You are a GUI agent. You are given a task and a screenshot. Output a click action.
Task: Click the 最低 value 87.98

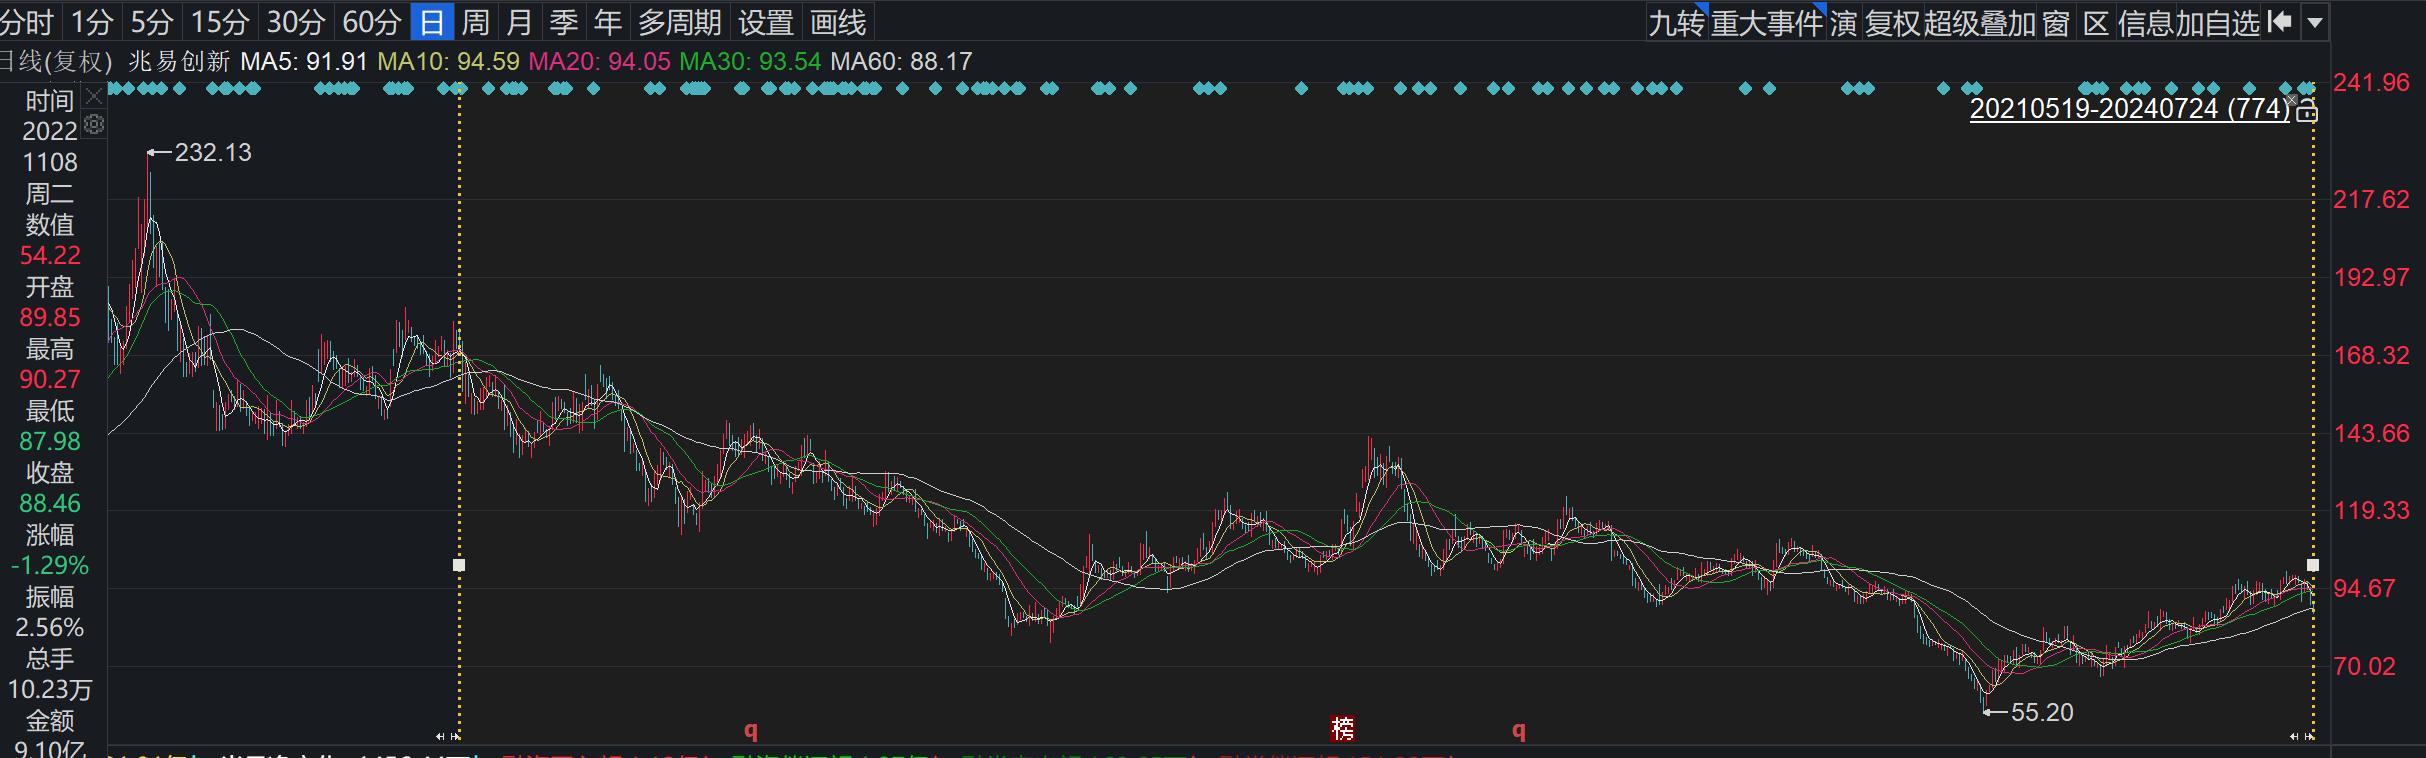coord(50,442)
